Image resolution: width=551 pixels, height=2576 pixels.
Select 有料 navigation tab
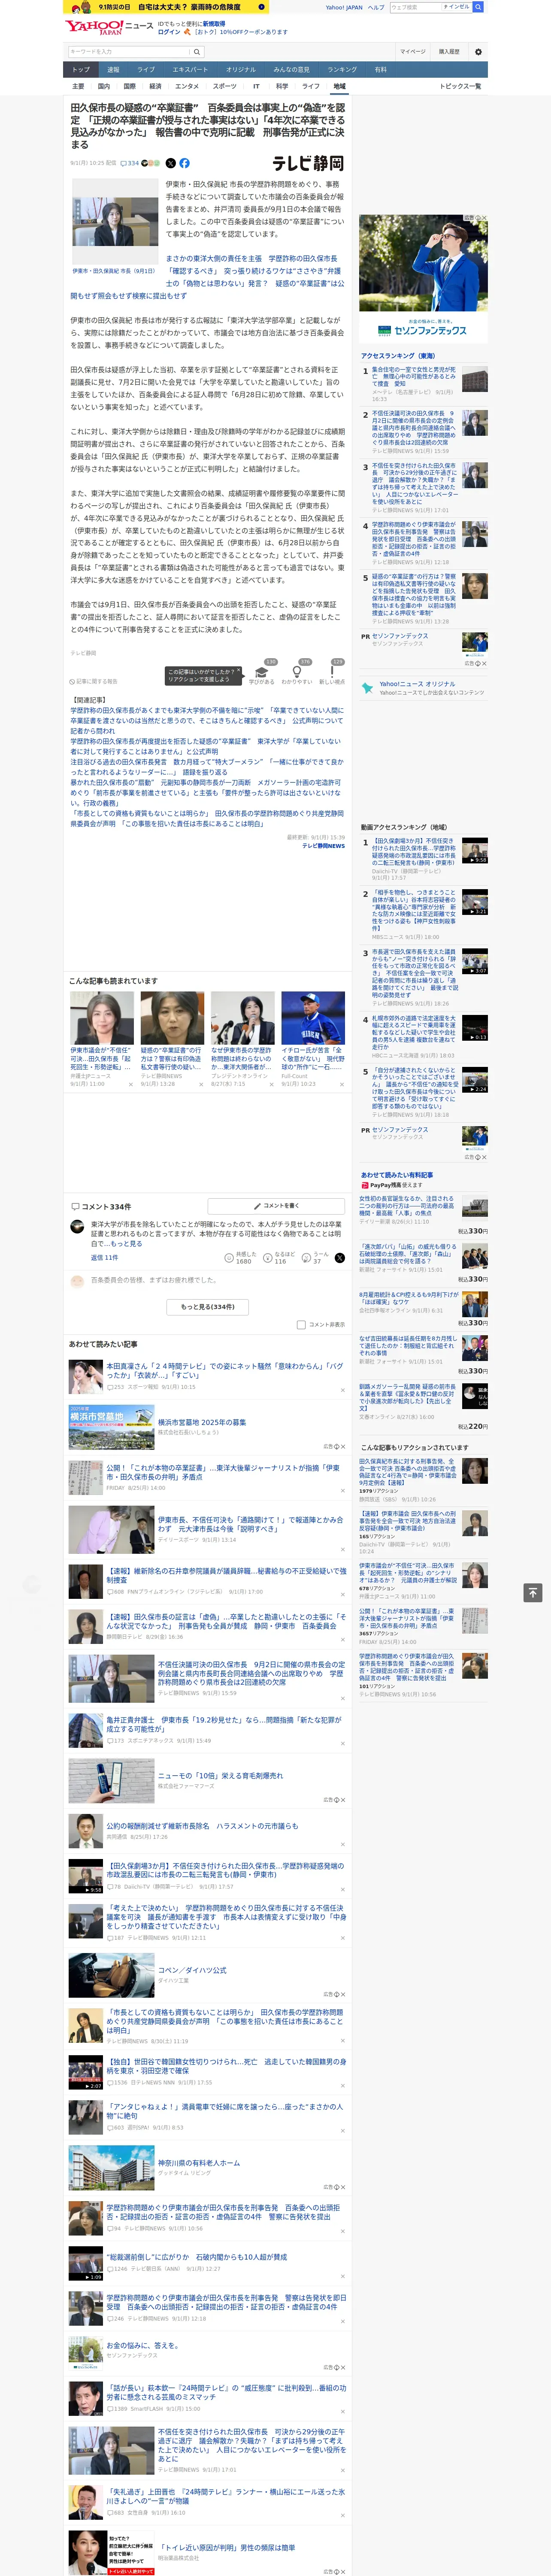[380, 69]
